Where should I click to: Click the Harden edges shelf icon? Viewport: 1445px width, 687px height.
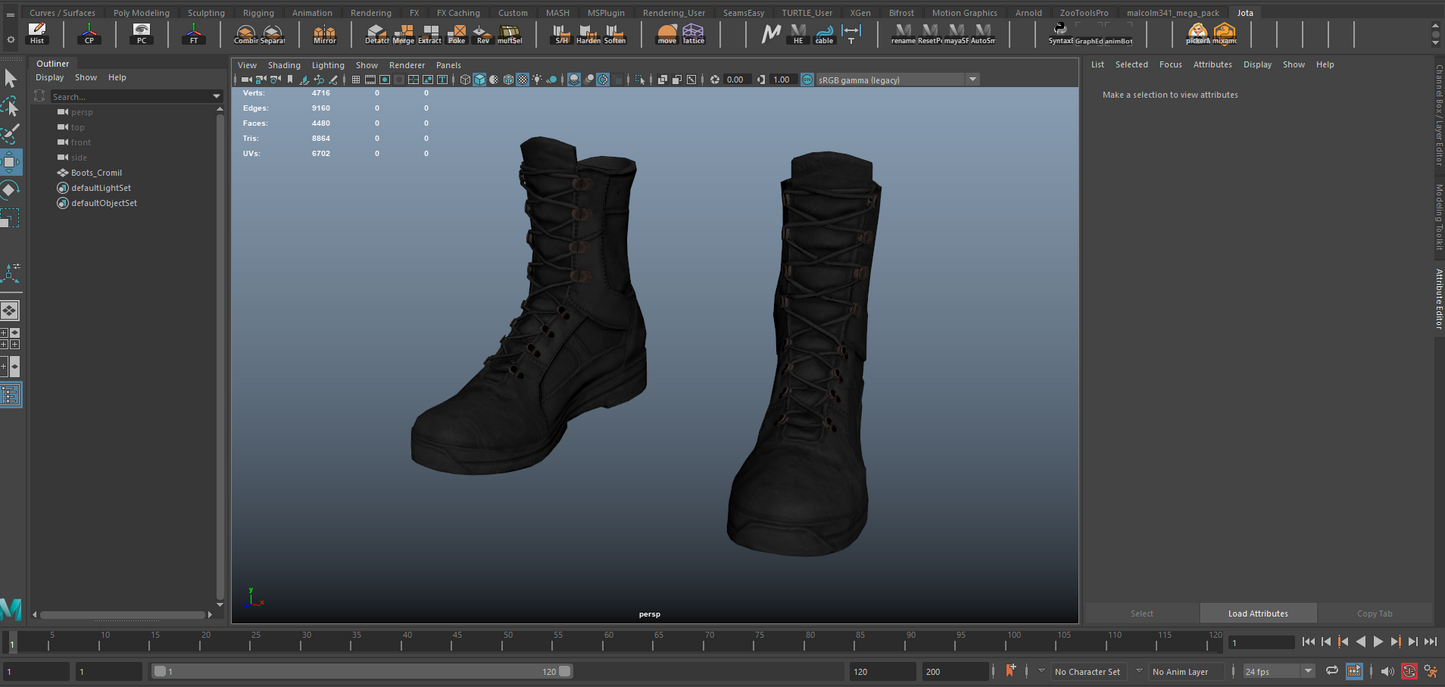pyautogui.click(x=588, y=34)
